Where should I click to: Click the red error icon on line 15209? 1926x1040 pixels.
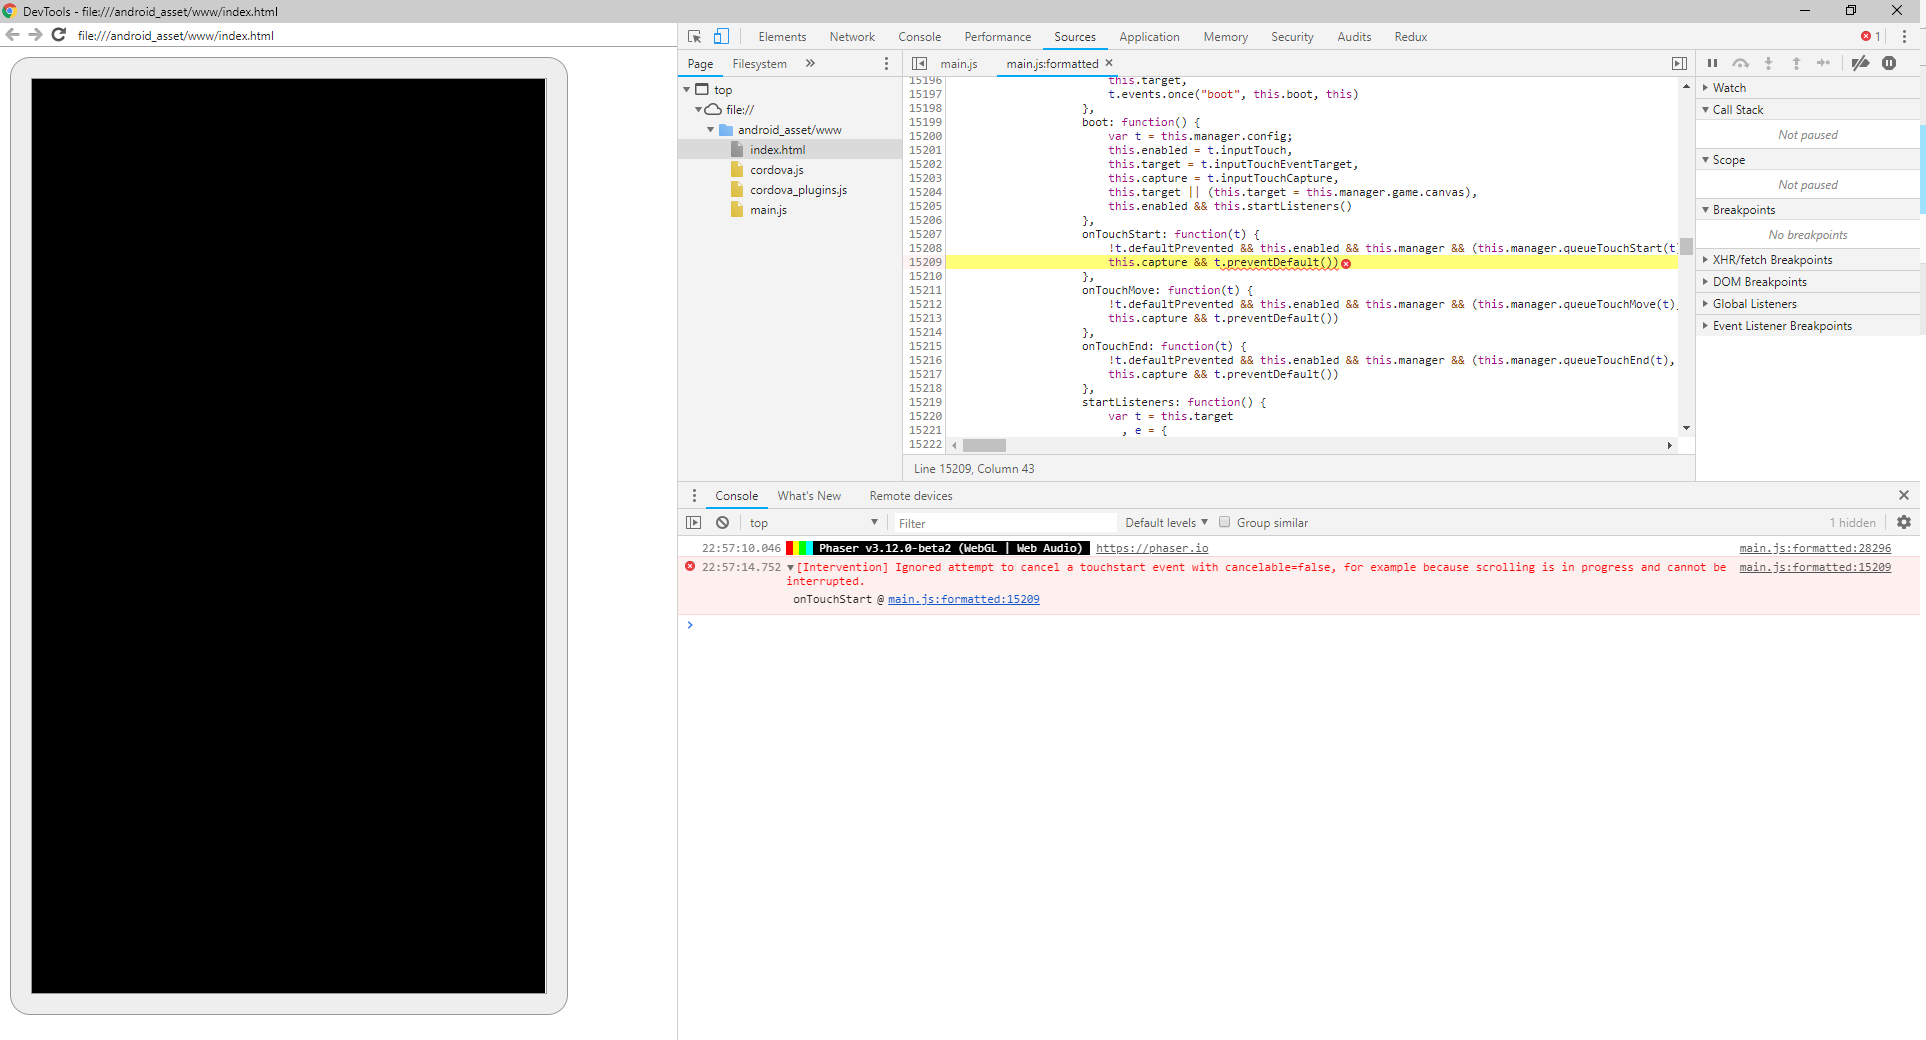click(x=1346, y=264)
